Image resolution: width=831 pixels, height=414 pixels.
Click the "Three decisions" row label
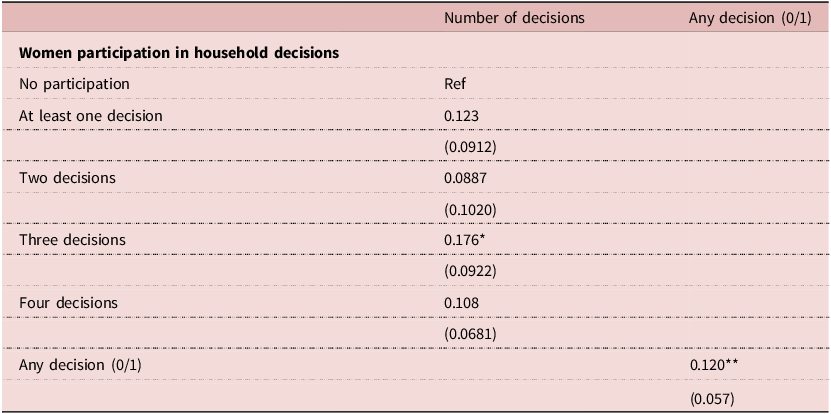[x=72, y=240]
